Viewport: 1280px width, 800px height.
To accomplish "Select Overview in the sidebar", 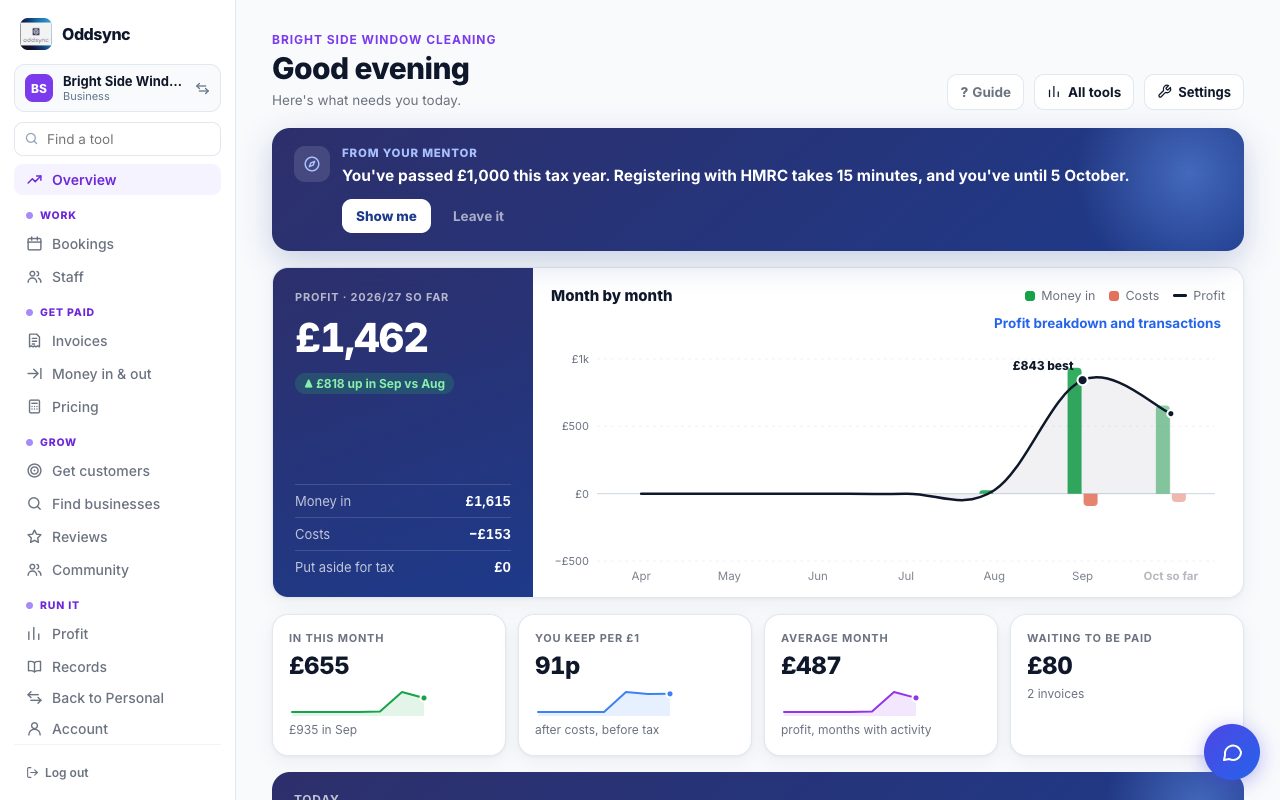I will coord(117,180).
